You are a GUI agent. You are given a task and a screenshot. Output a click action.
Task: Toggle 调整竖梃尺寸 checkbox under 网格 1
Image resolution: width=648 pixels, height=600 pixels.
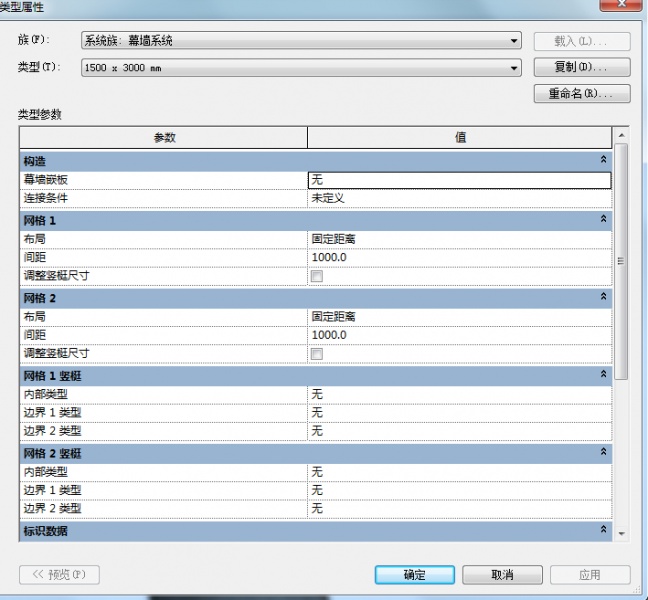[317, 276]
